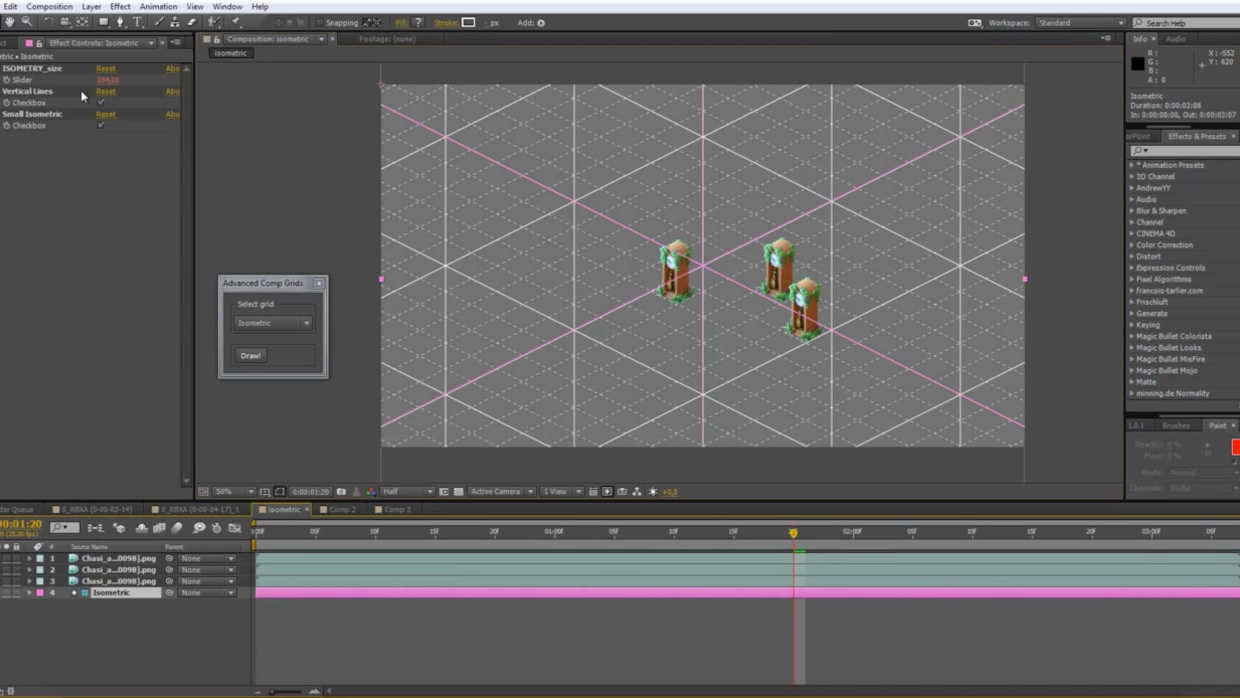Toggle the lock on the Composition viewer panel
This screenshot has height=698, width=1240.
217,39
